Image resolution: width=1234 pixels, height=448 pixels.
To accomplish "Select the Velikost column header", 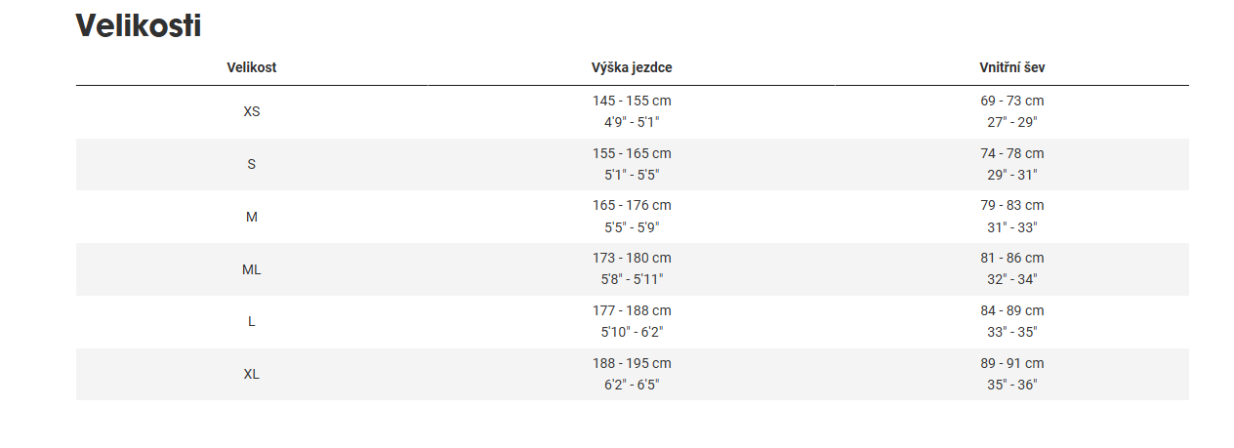I will (x=251, y=68).
